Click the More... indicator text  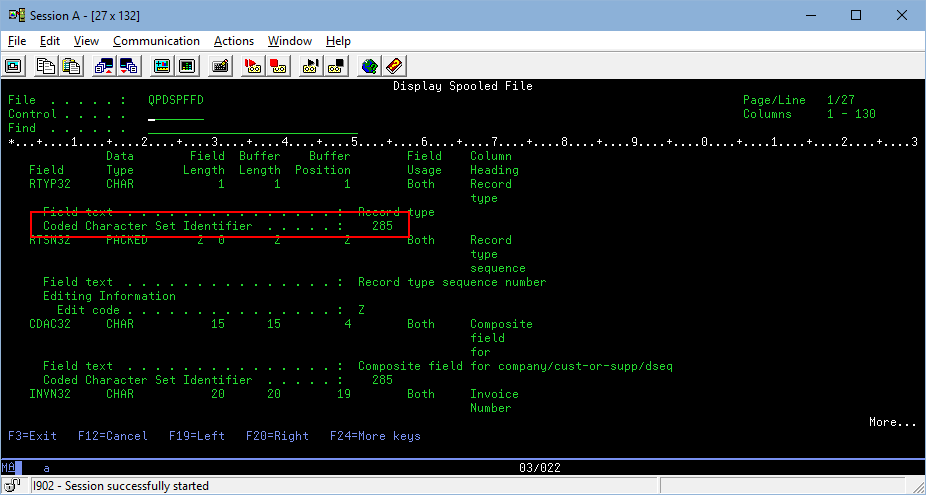point(892,422)
